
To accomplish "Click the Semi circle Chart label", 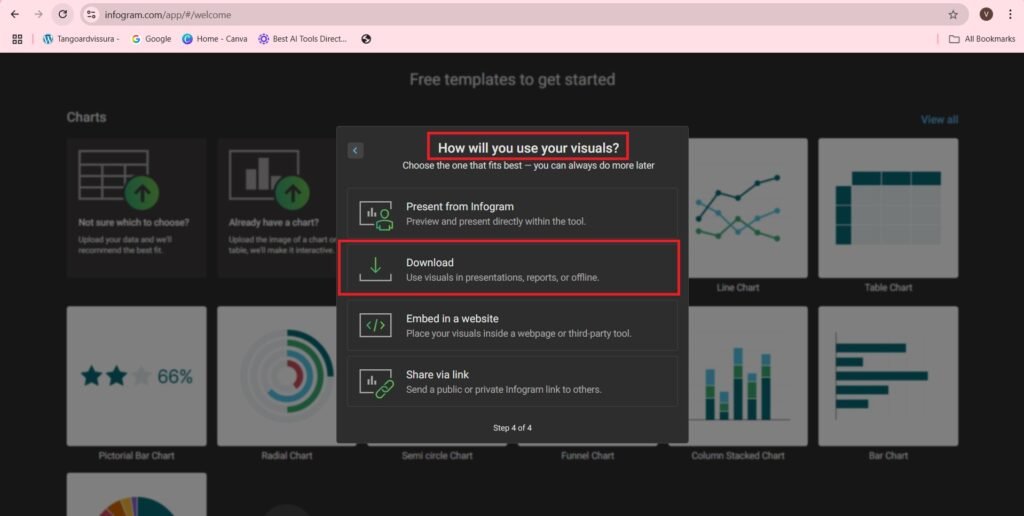I will click(x=437, y=455).
